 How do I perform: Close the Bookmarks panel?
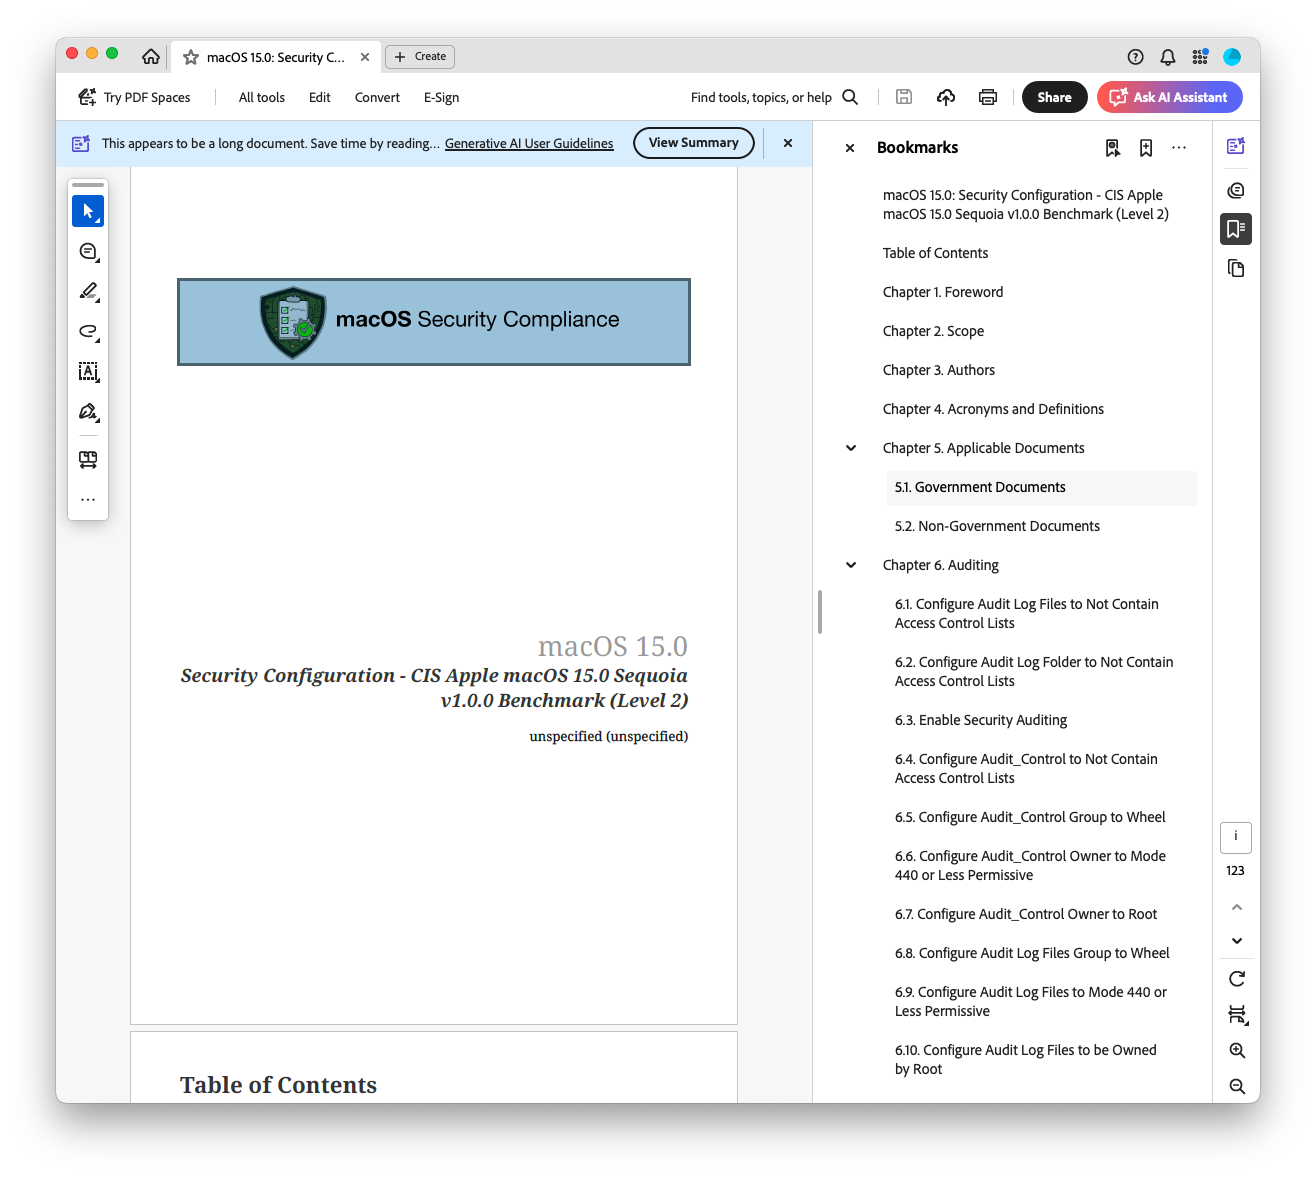(x=850, y=148)
